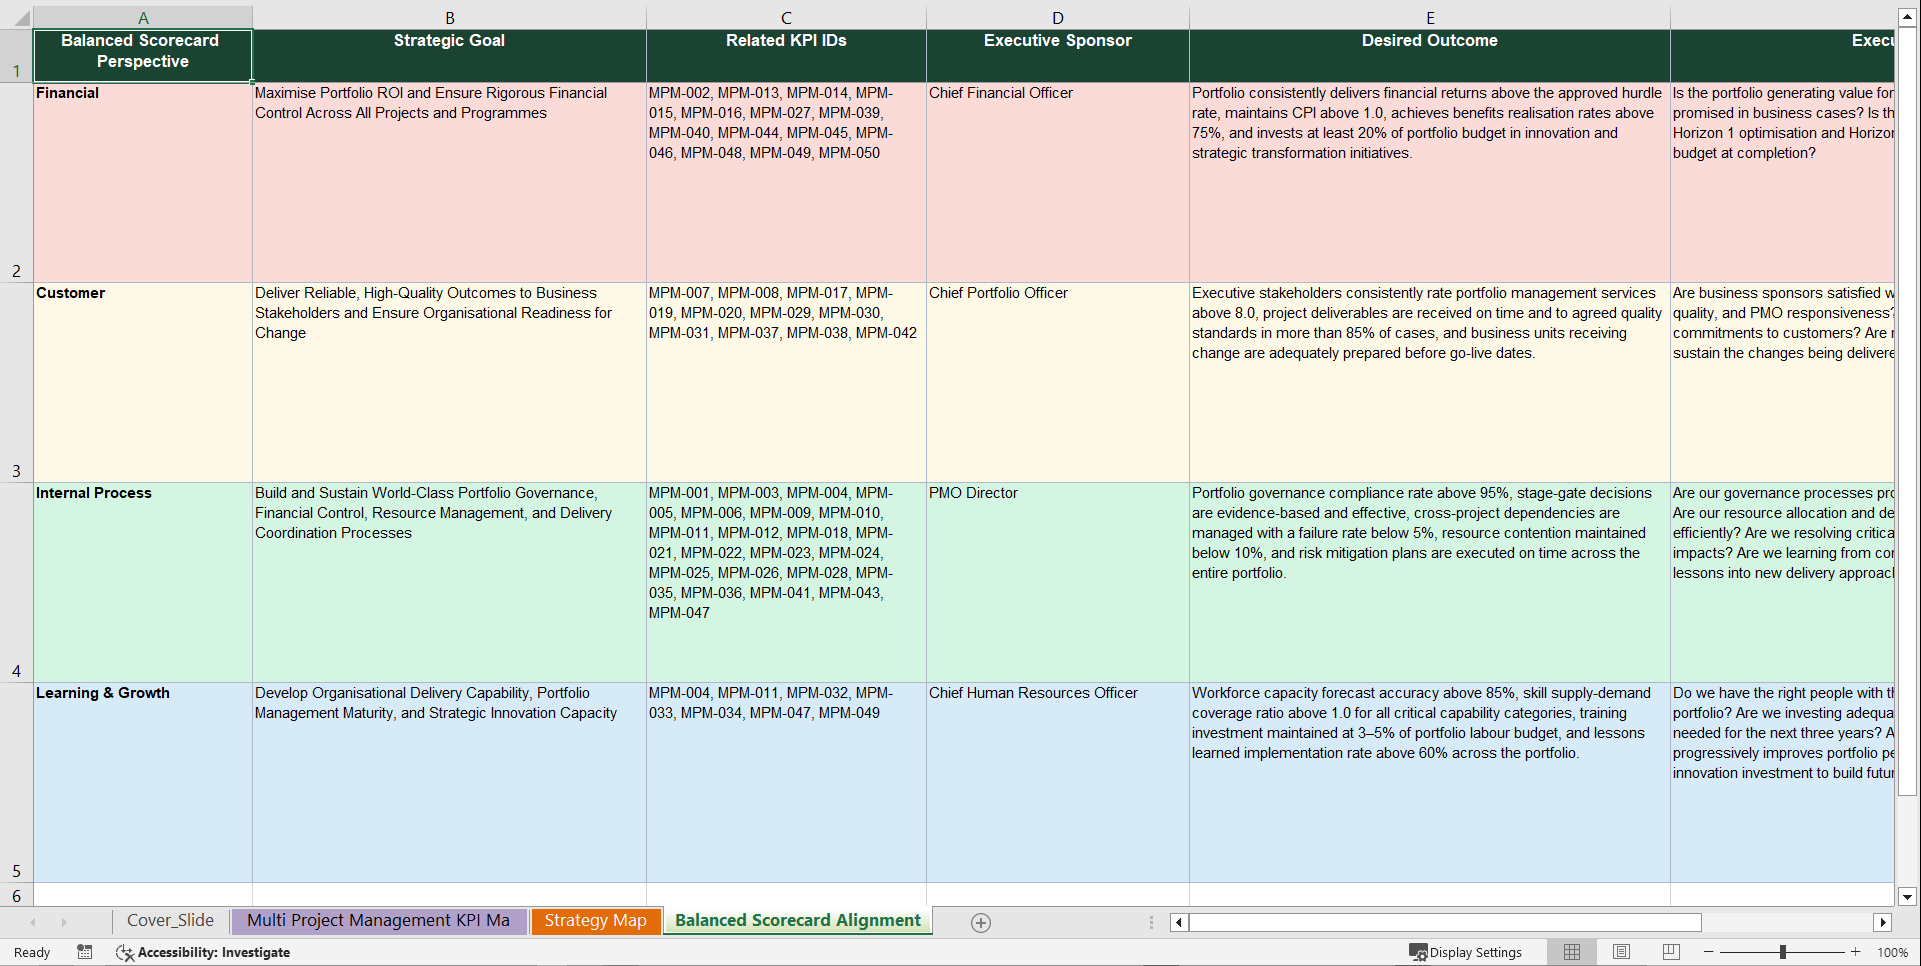
Task: Select column A header
Action: (143, 18)
